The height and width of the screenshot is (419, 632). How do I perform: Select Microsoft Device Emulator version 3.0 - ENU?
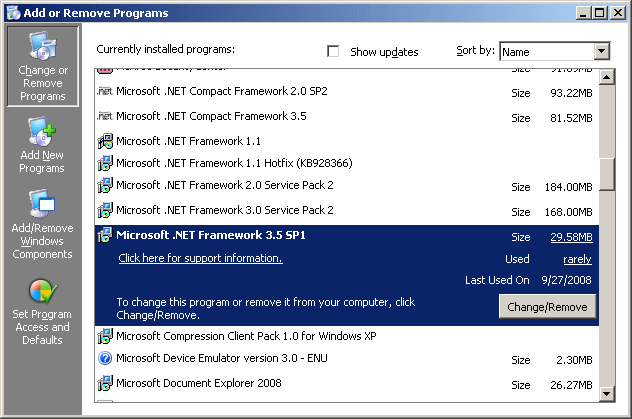222,358
